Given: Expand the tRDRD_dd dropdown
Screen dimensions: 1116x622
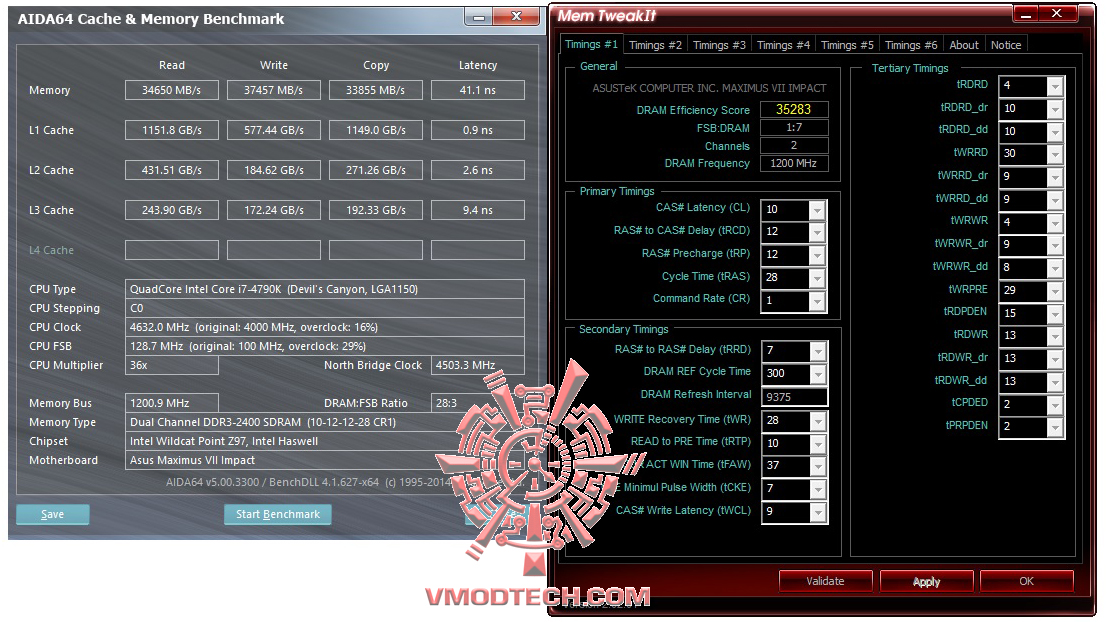Looking at the screenshot, I should point(1055,132).
